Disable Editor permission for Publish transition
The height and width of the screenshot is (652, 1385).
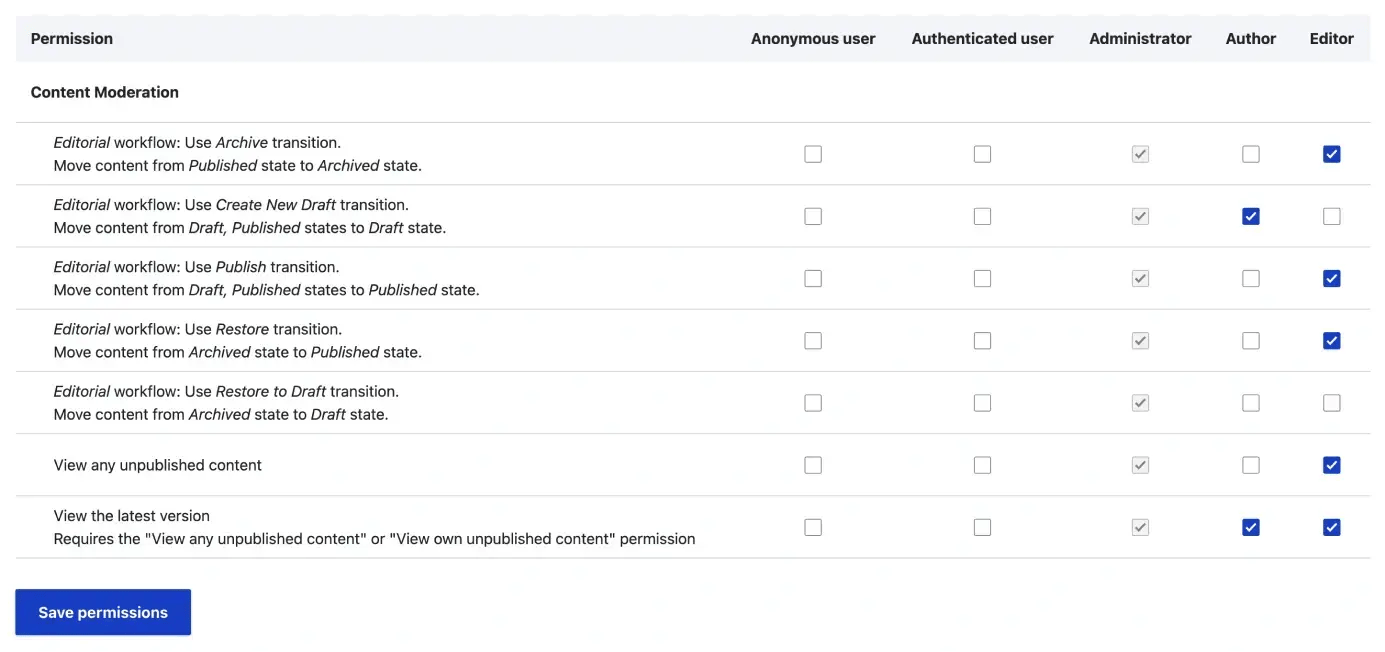(x=1331, y=278)
